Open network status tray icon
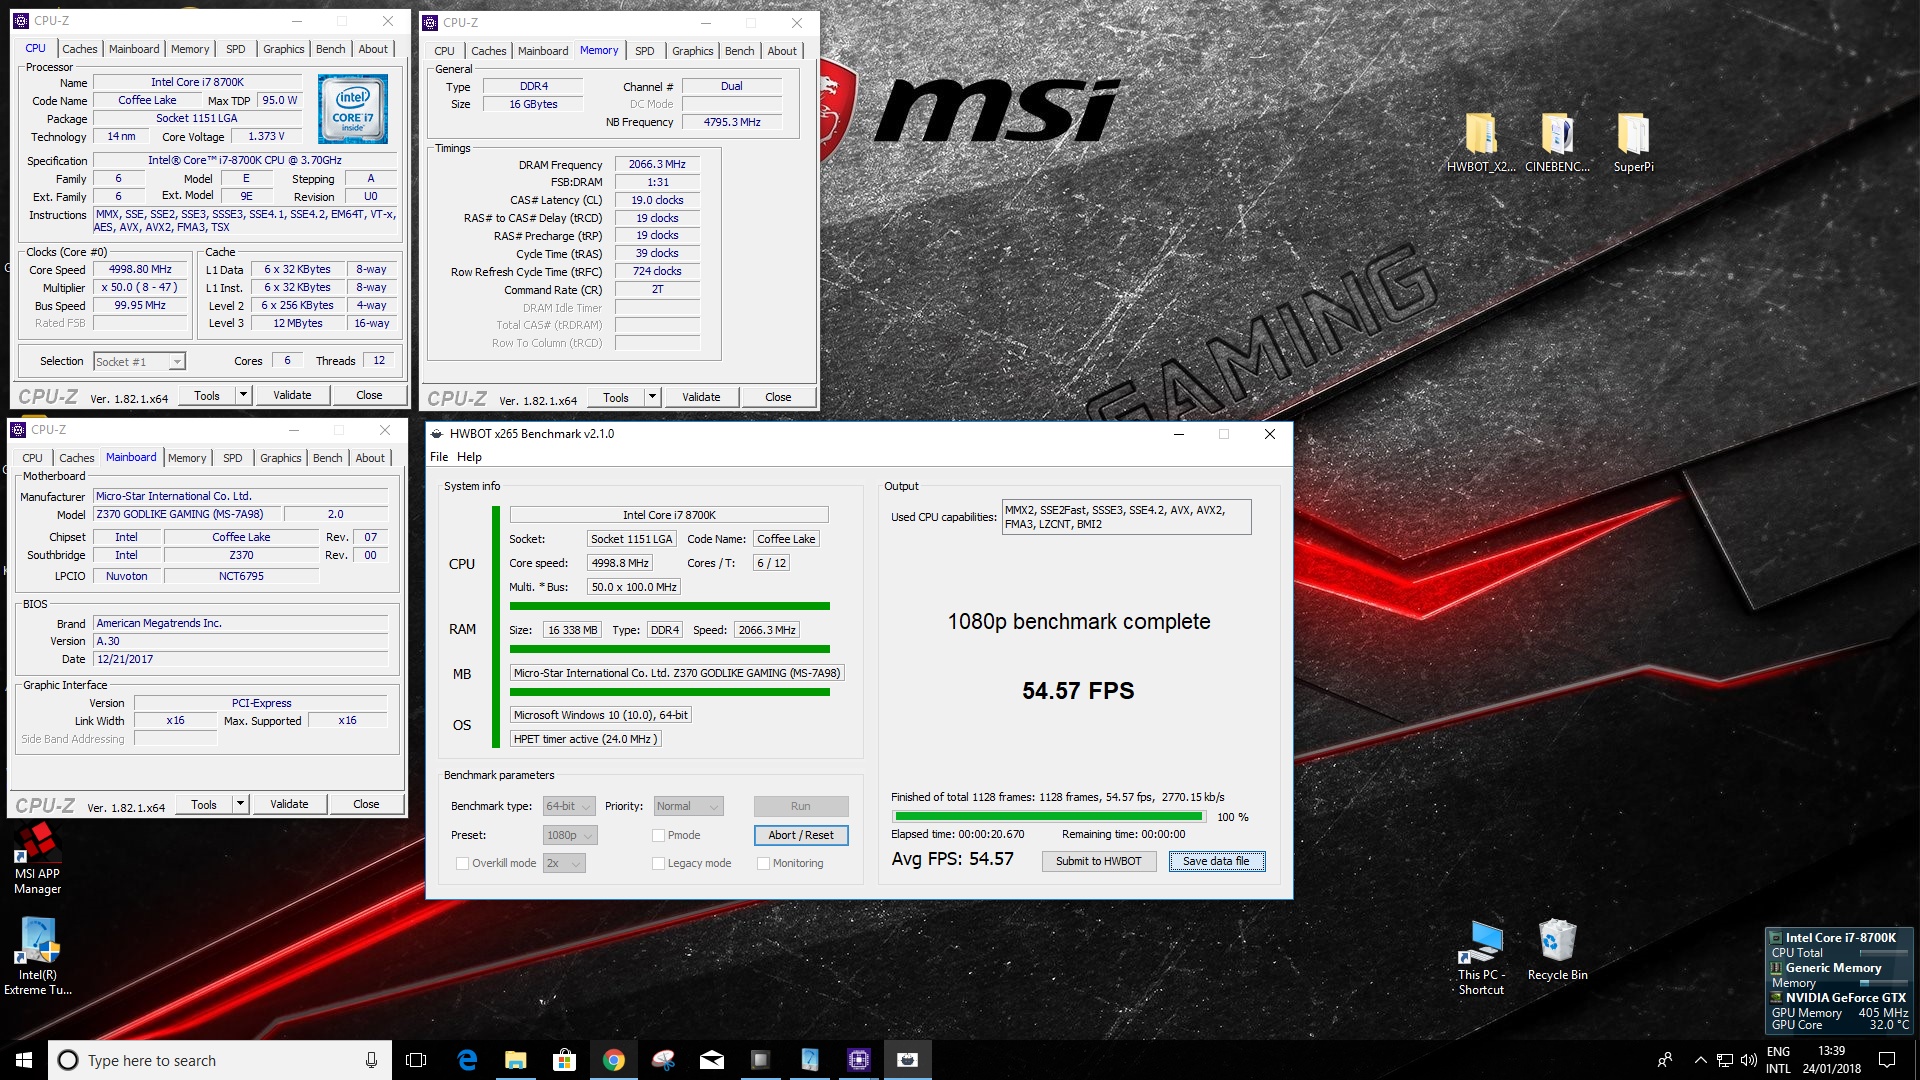Screen dimensions: 1920x1080 click(1724, 1060)
